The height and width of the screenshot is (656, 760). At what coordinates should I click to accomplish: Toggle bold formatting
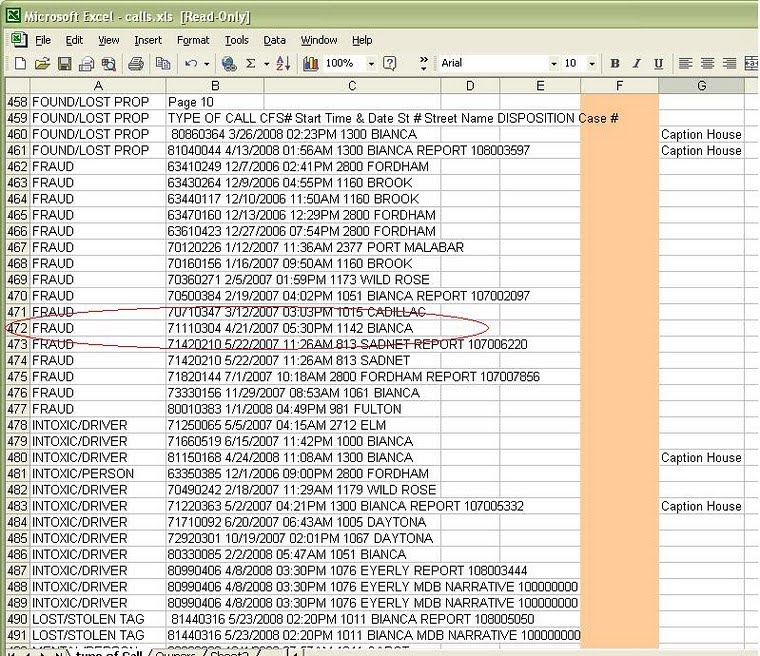click(615, 64)
